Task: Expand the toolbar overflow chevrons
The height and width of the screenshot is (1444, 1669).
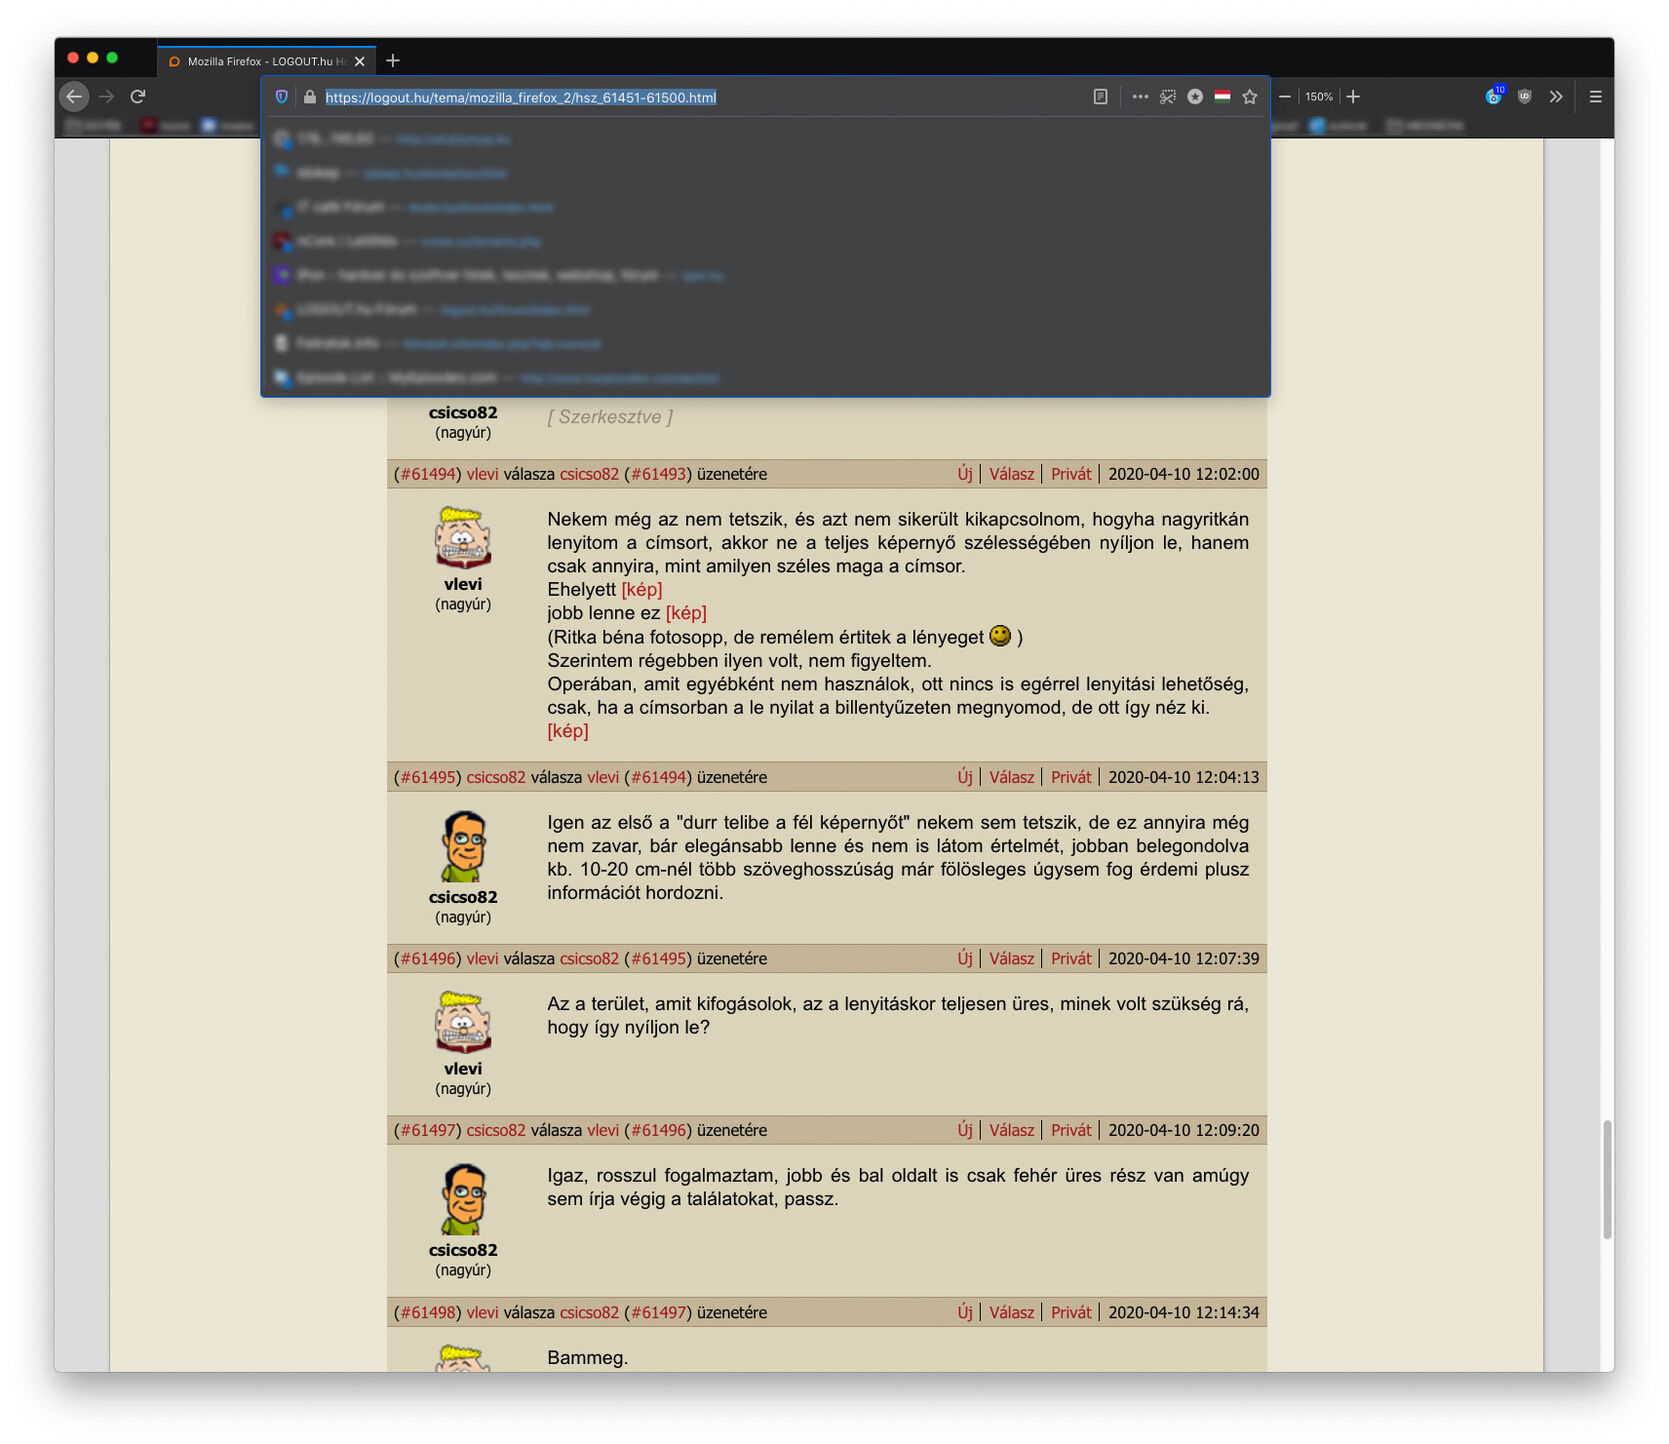Action: [x=1556, y=97]
